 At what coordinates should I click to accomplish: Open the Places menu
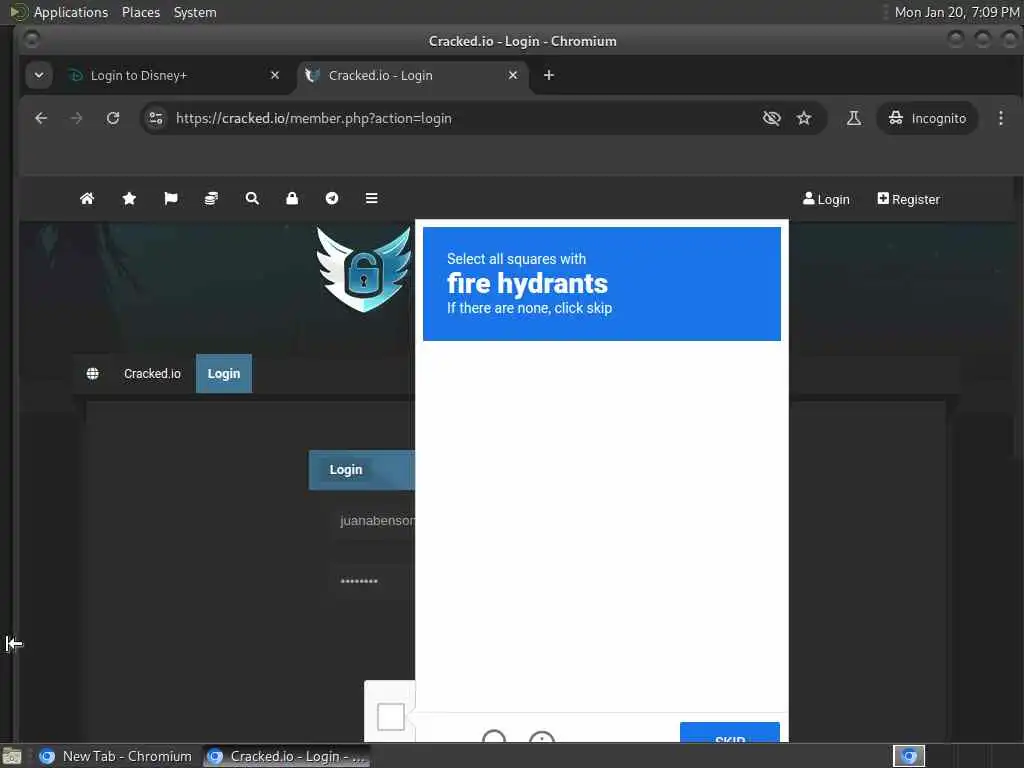[141, 12]
